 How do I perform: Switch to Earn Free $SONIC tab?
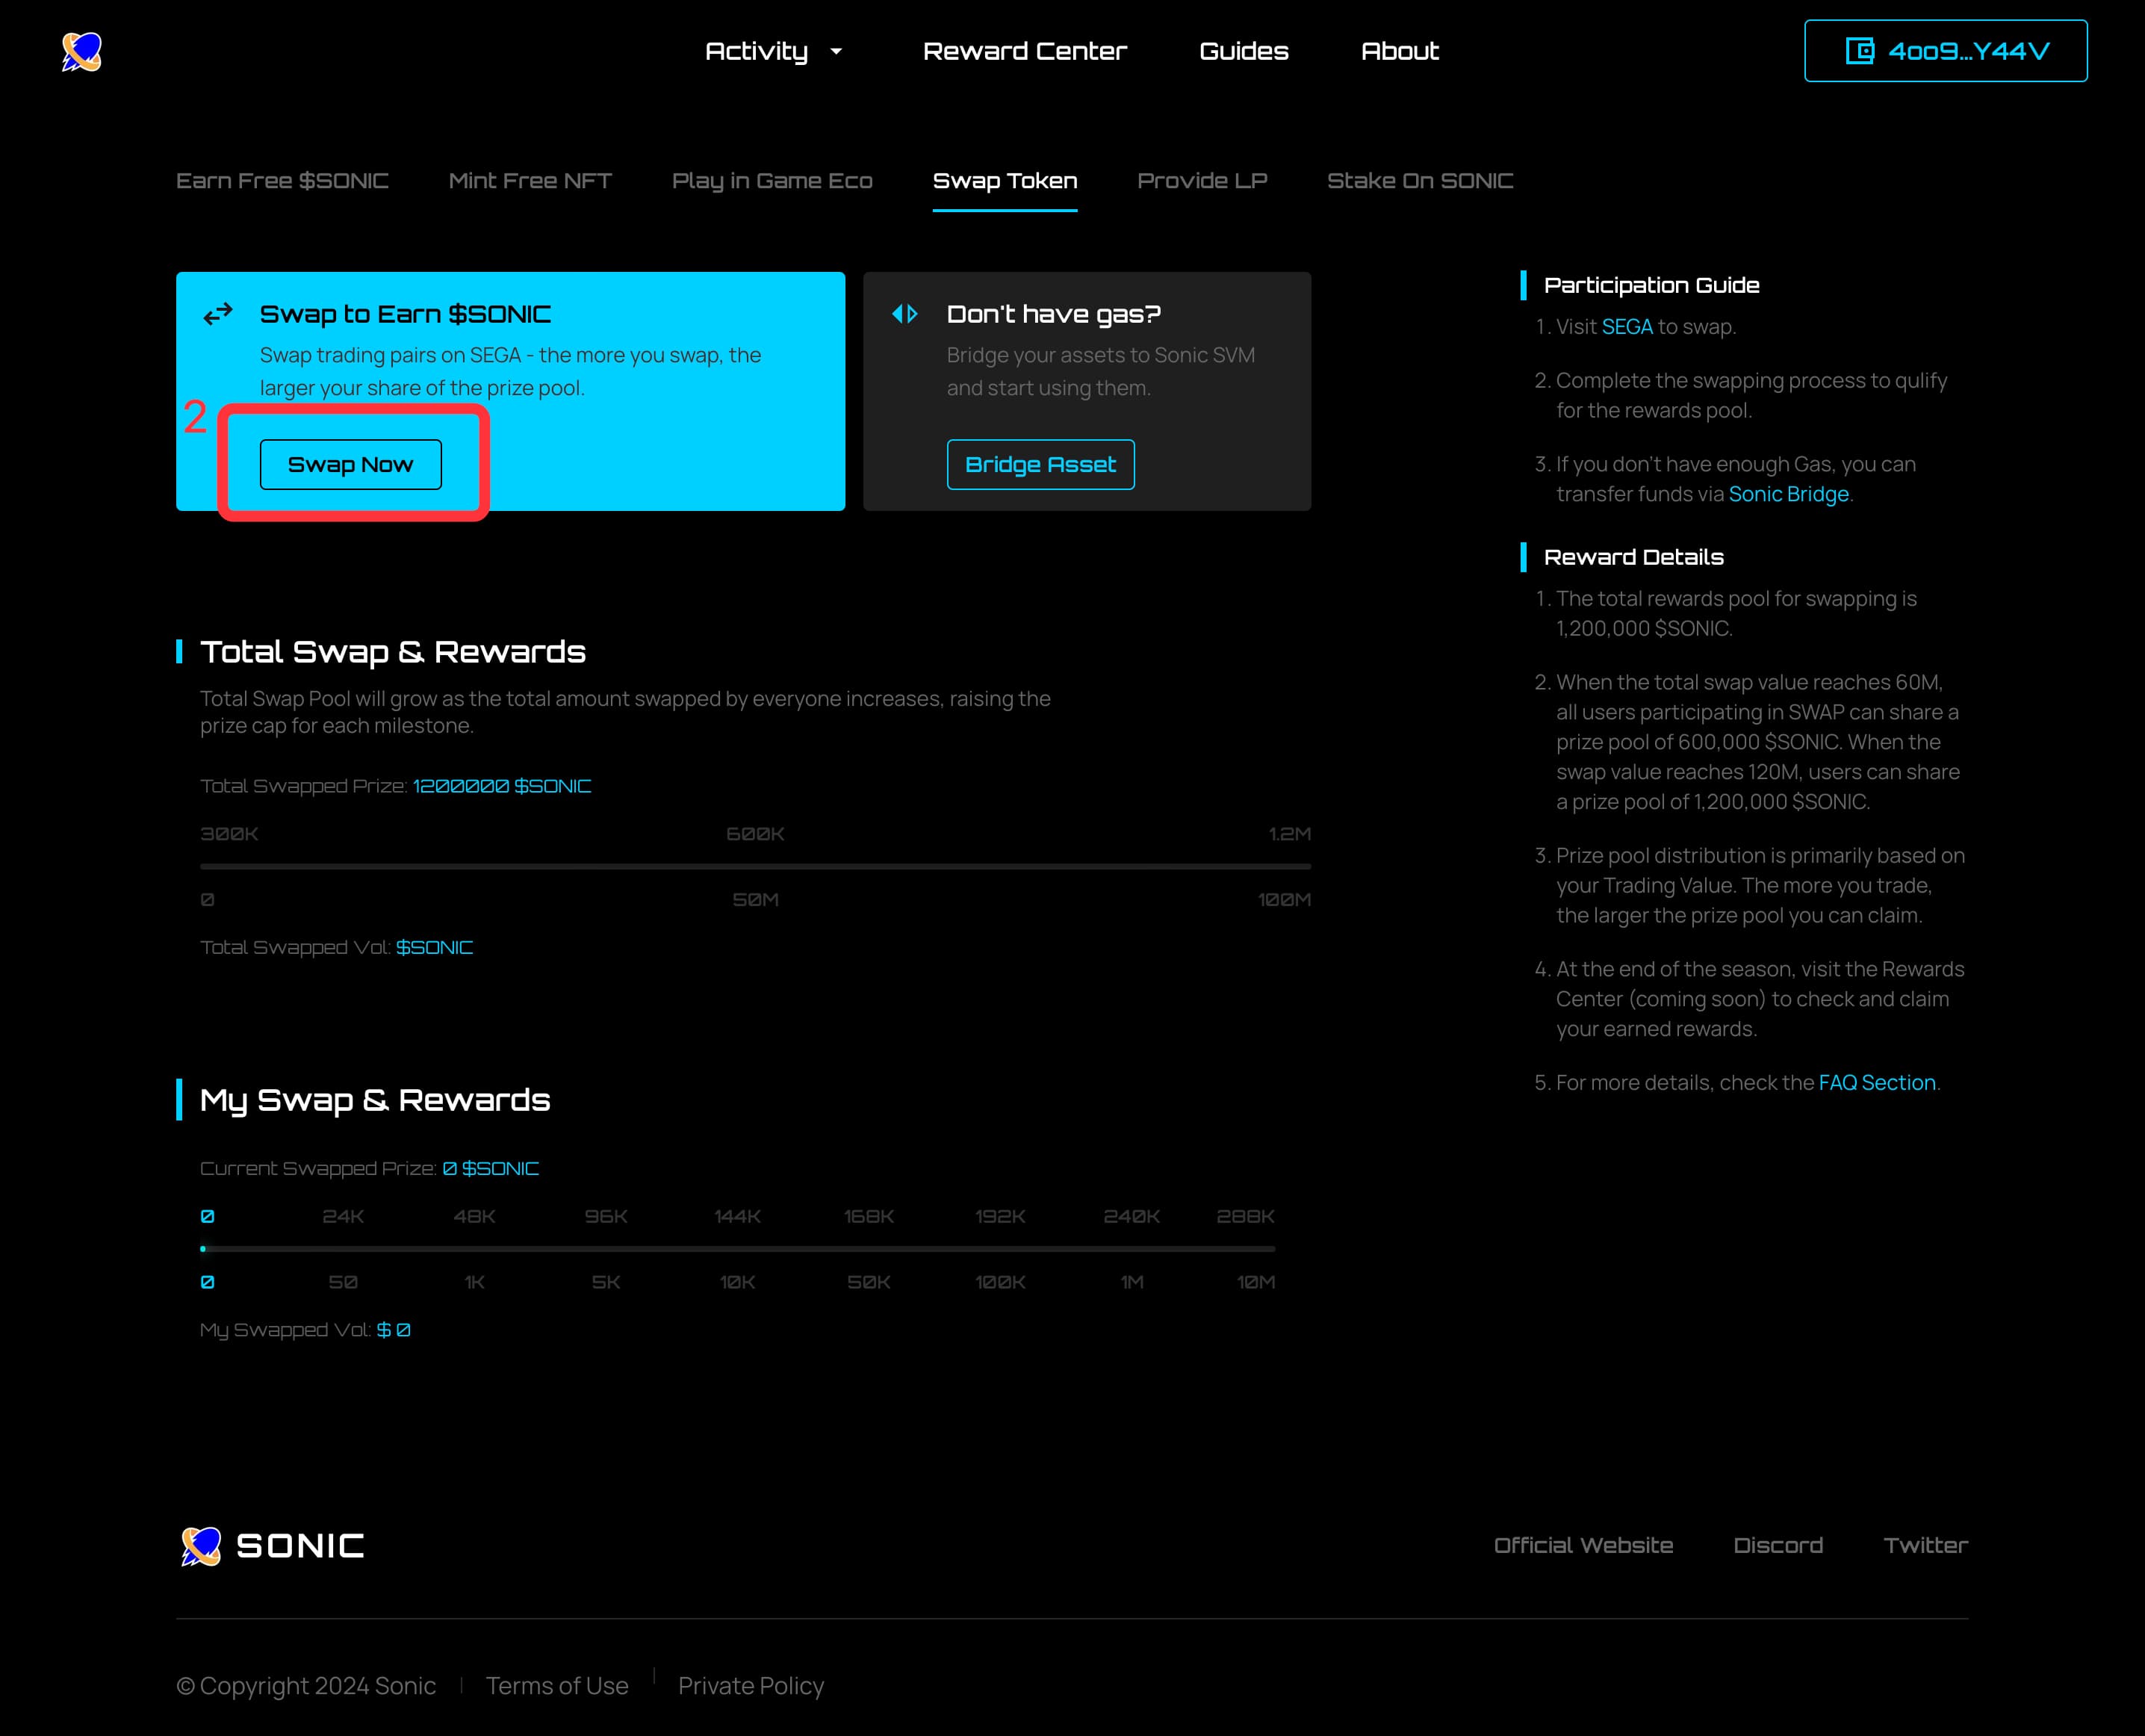[x=282, y=181]
